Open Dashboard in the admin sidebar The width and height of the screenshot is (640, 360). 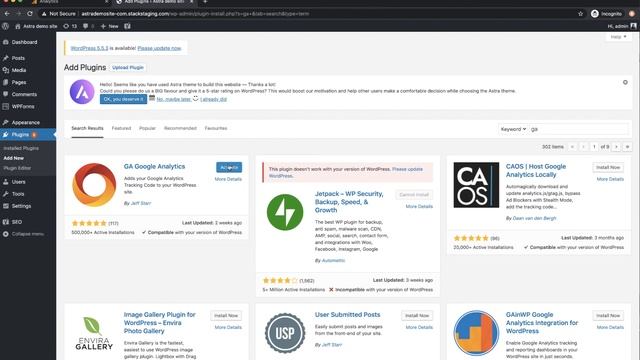[24, 42]
